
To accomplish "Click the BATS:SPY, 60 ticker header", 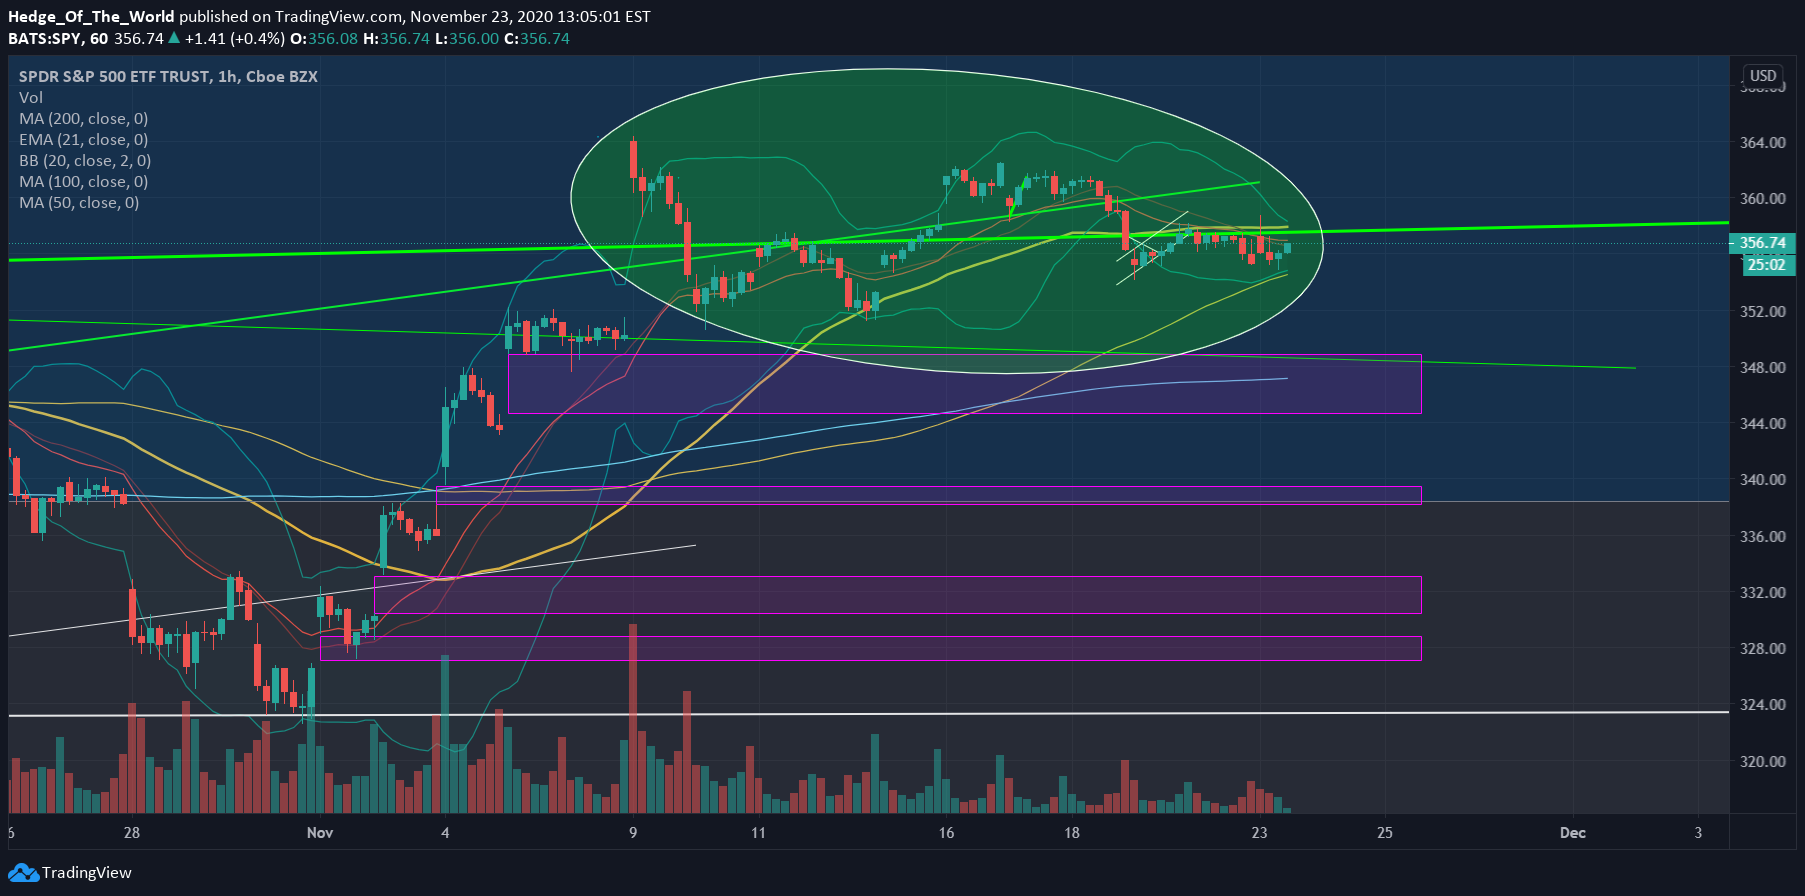I will pyautogui.click(x=58, y=39).
